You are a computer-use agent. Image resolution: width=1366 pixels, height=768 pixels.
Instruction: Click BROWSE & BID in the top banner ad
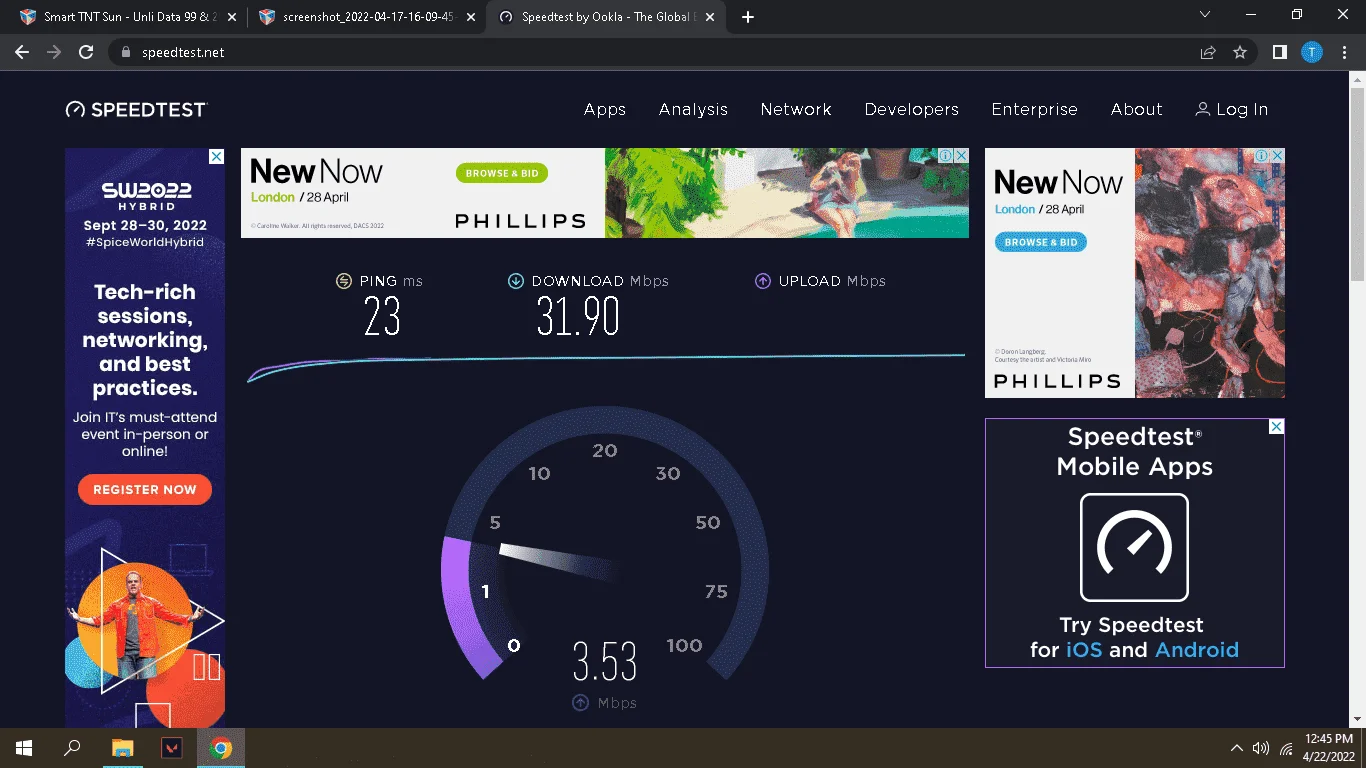[502, 173]
